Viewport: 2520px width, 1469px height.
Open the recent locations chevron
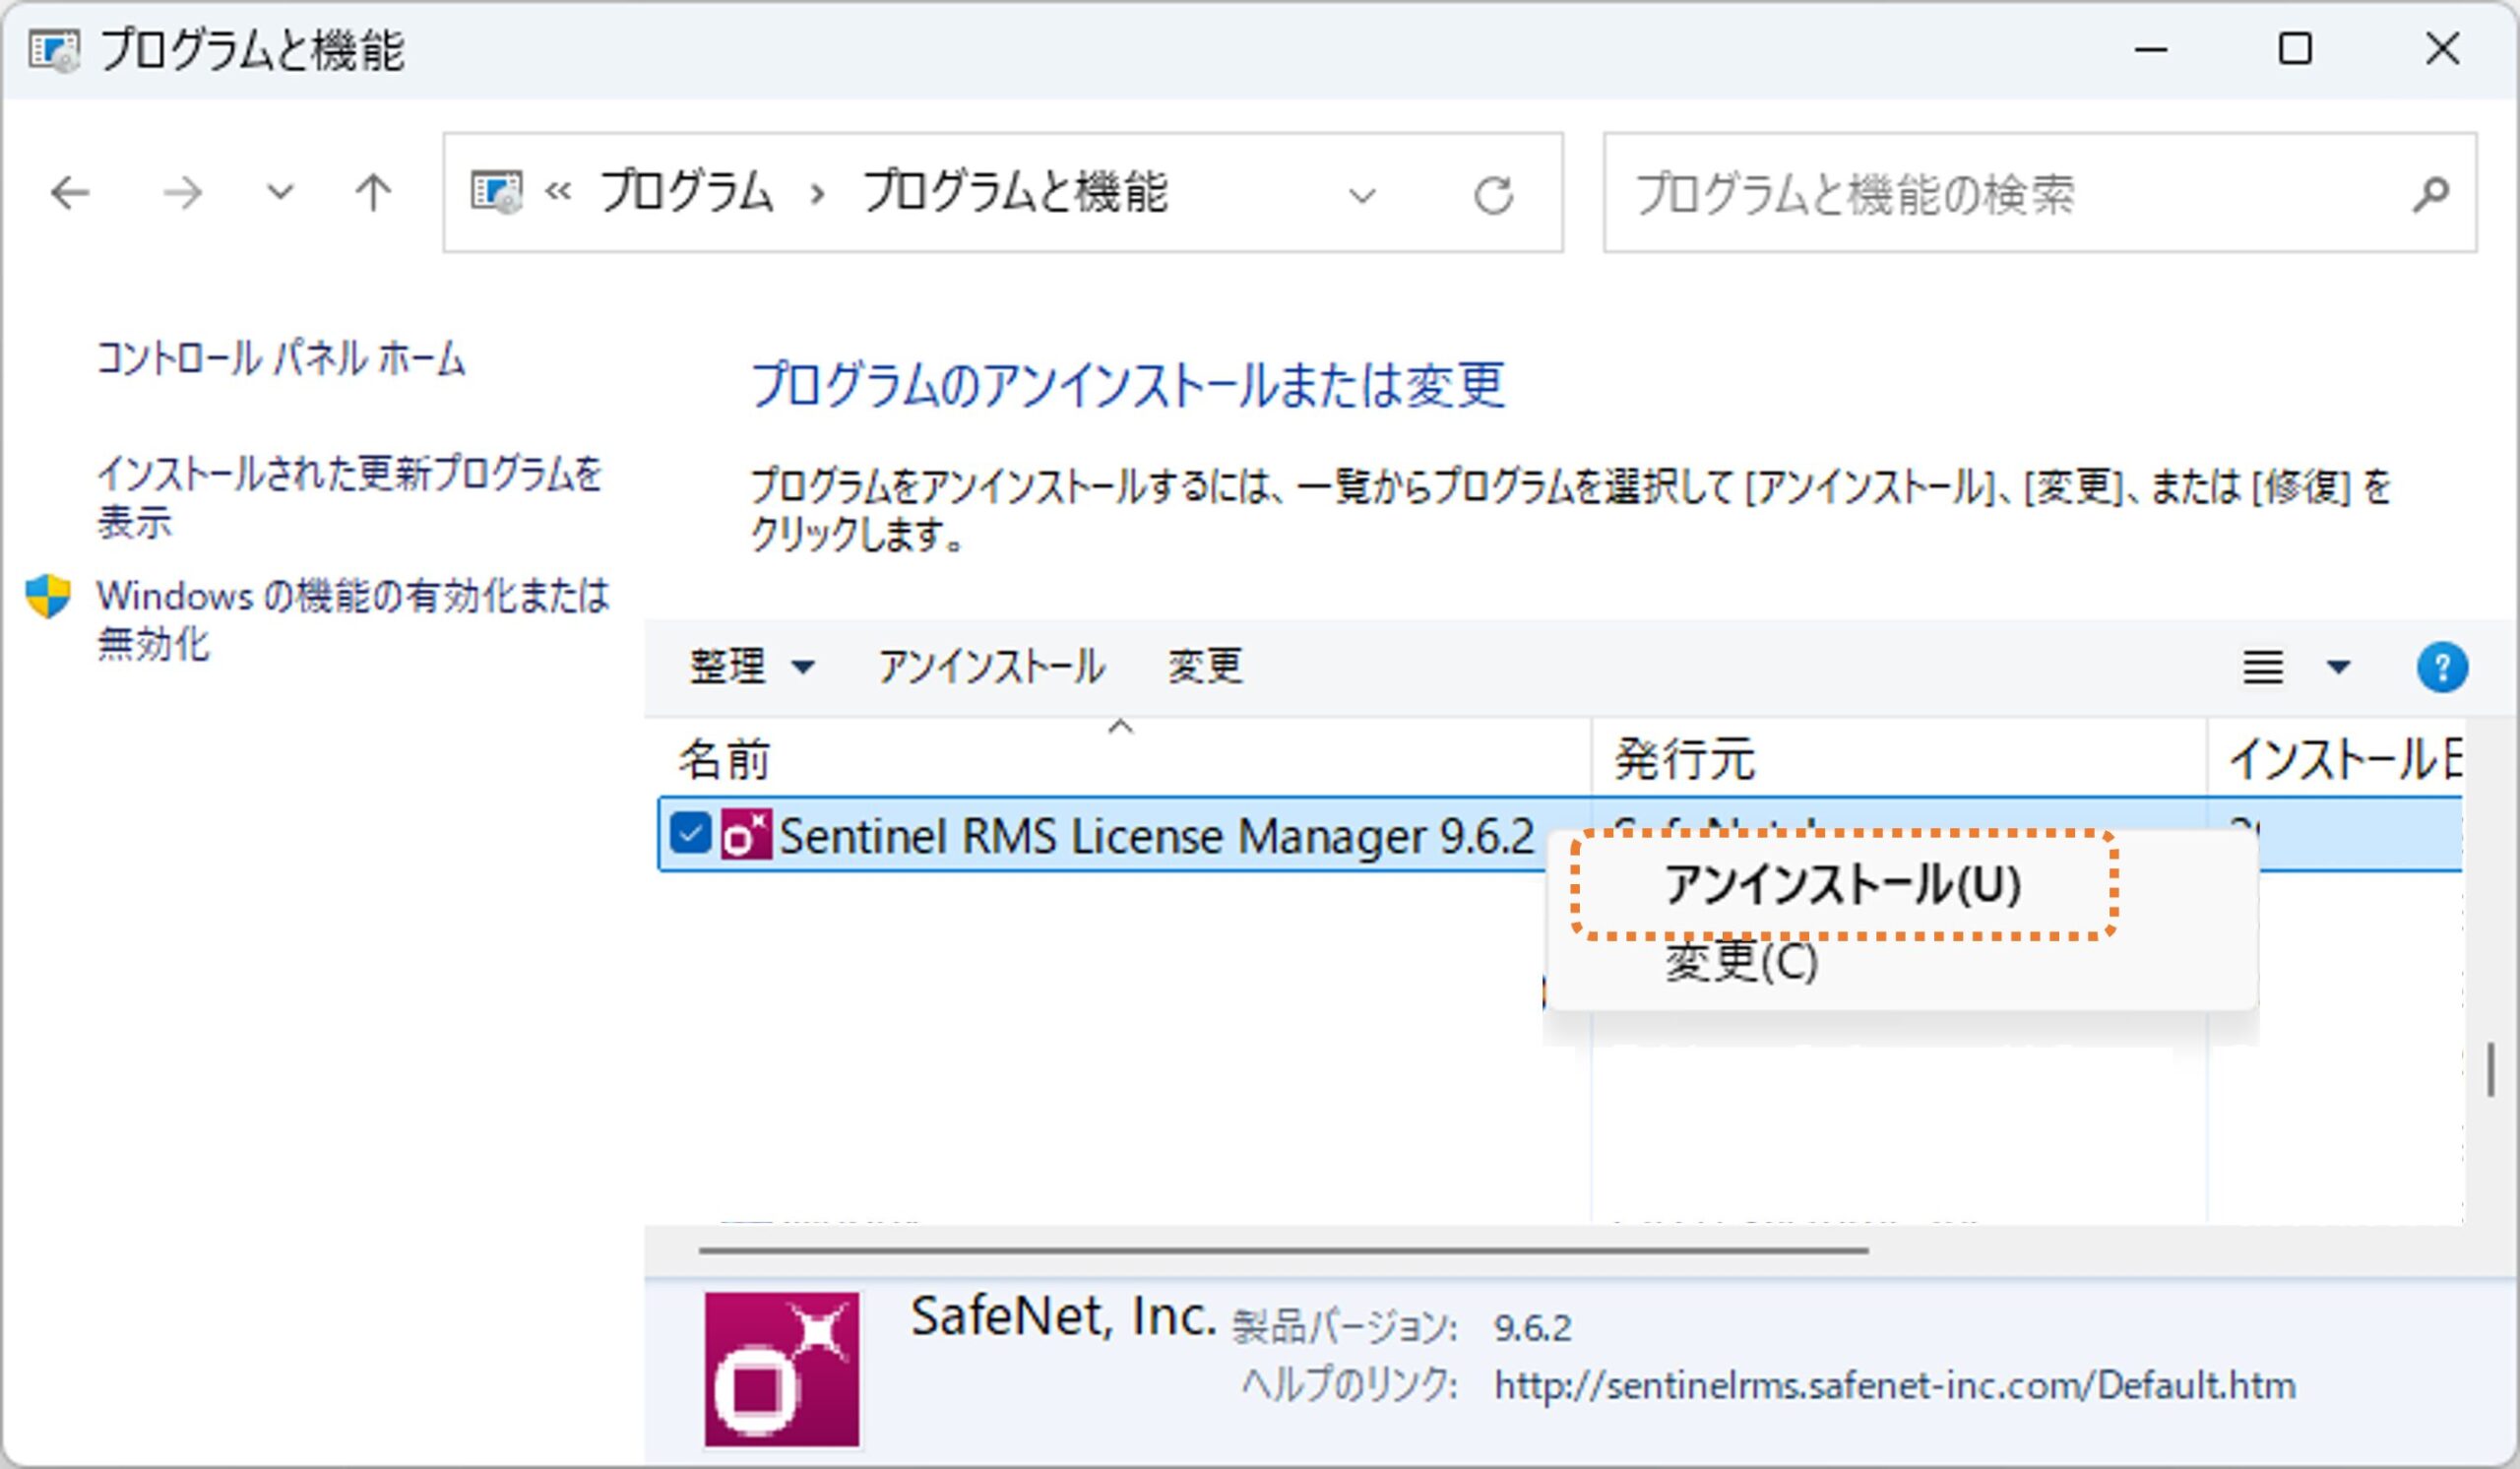[280, 191]
